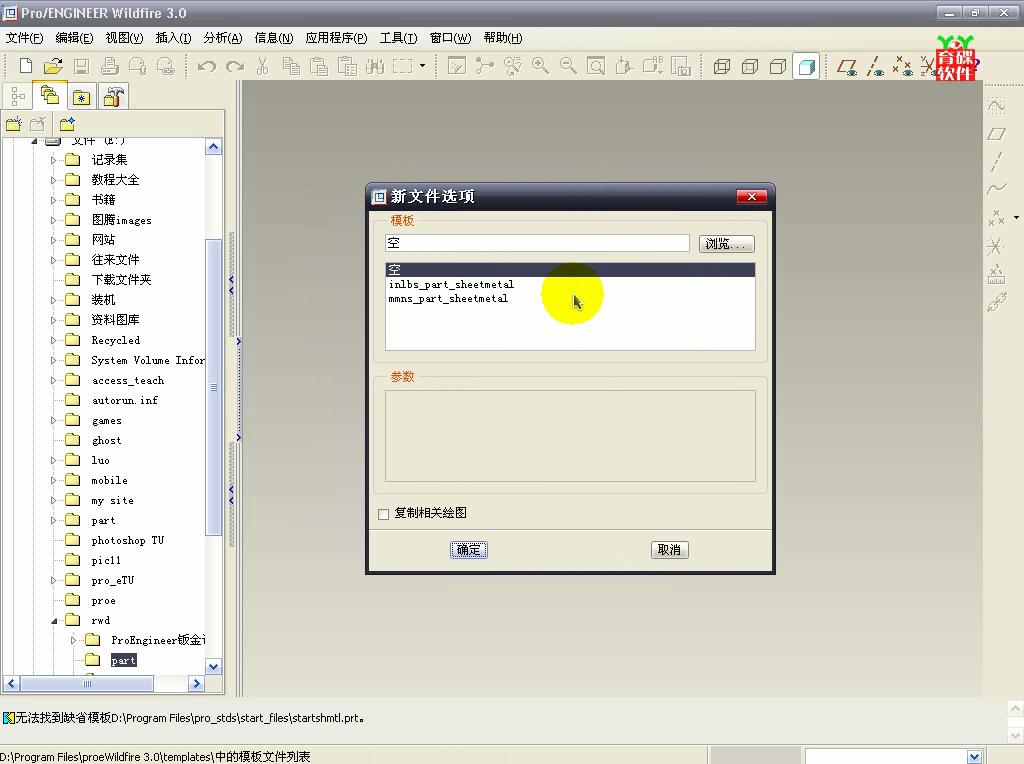Open the 编辑(E) menu
1024x764 pixels.
(74, 38)
